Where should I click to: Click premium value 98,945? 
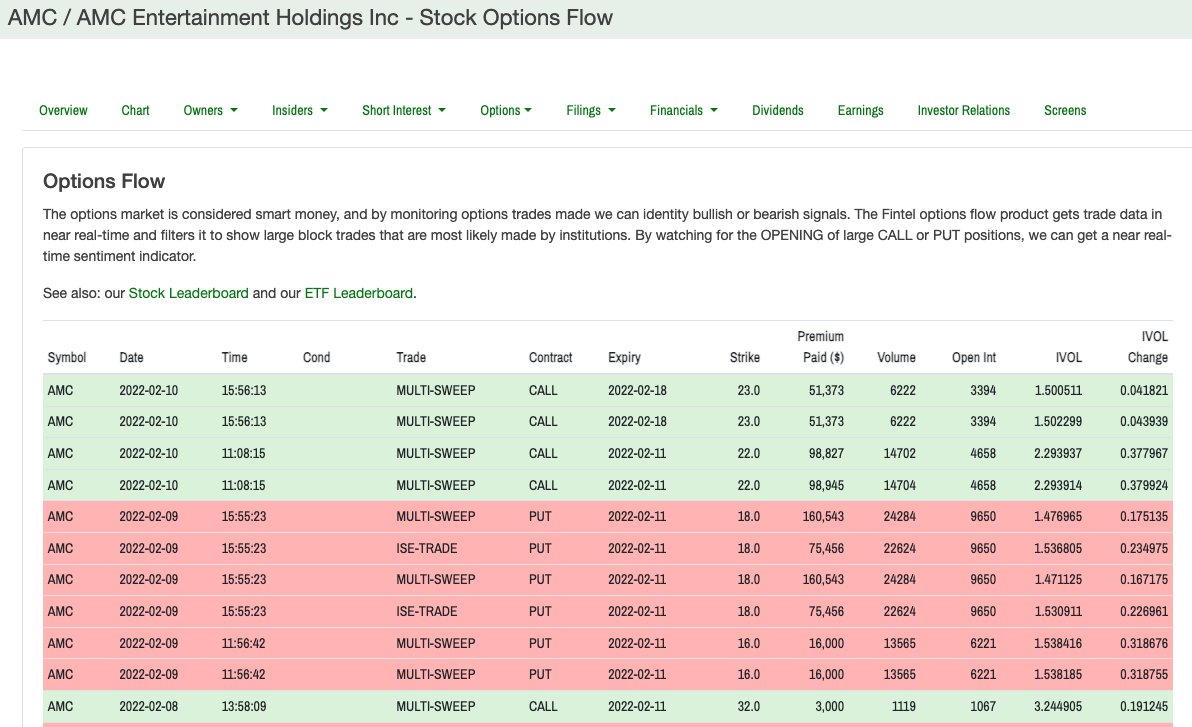pyautogui.click(x=826, y=485)
